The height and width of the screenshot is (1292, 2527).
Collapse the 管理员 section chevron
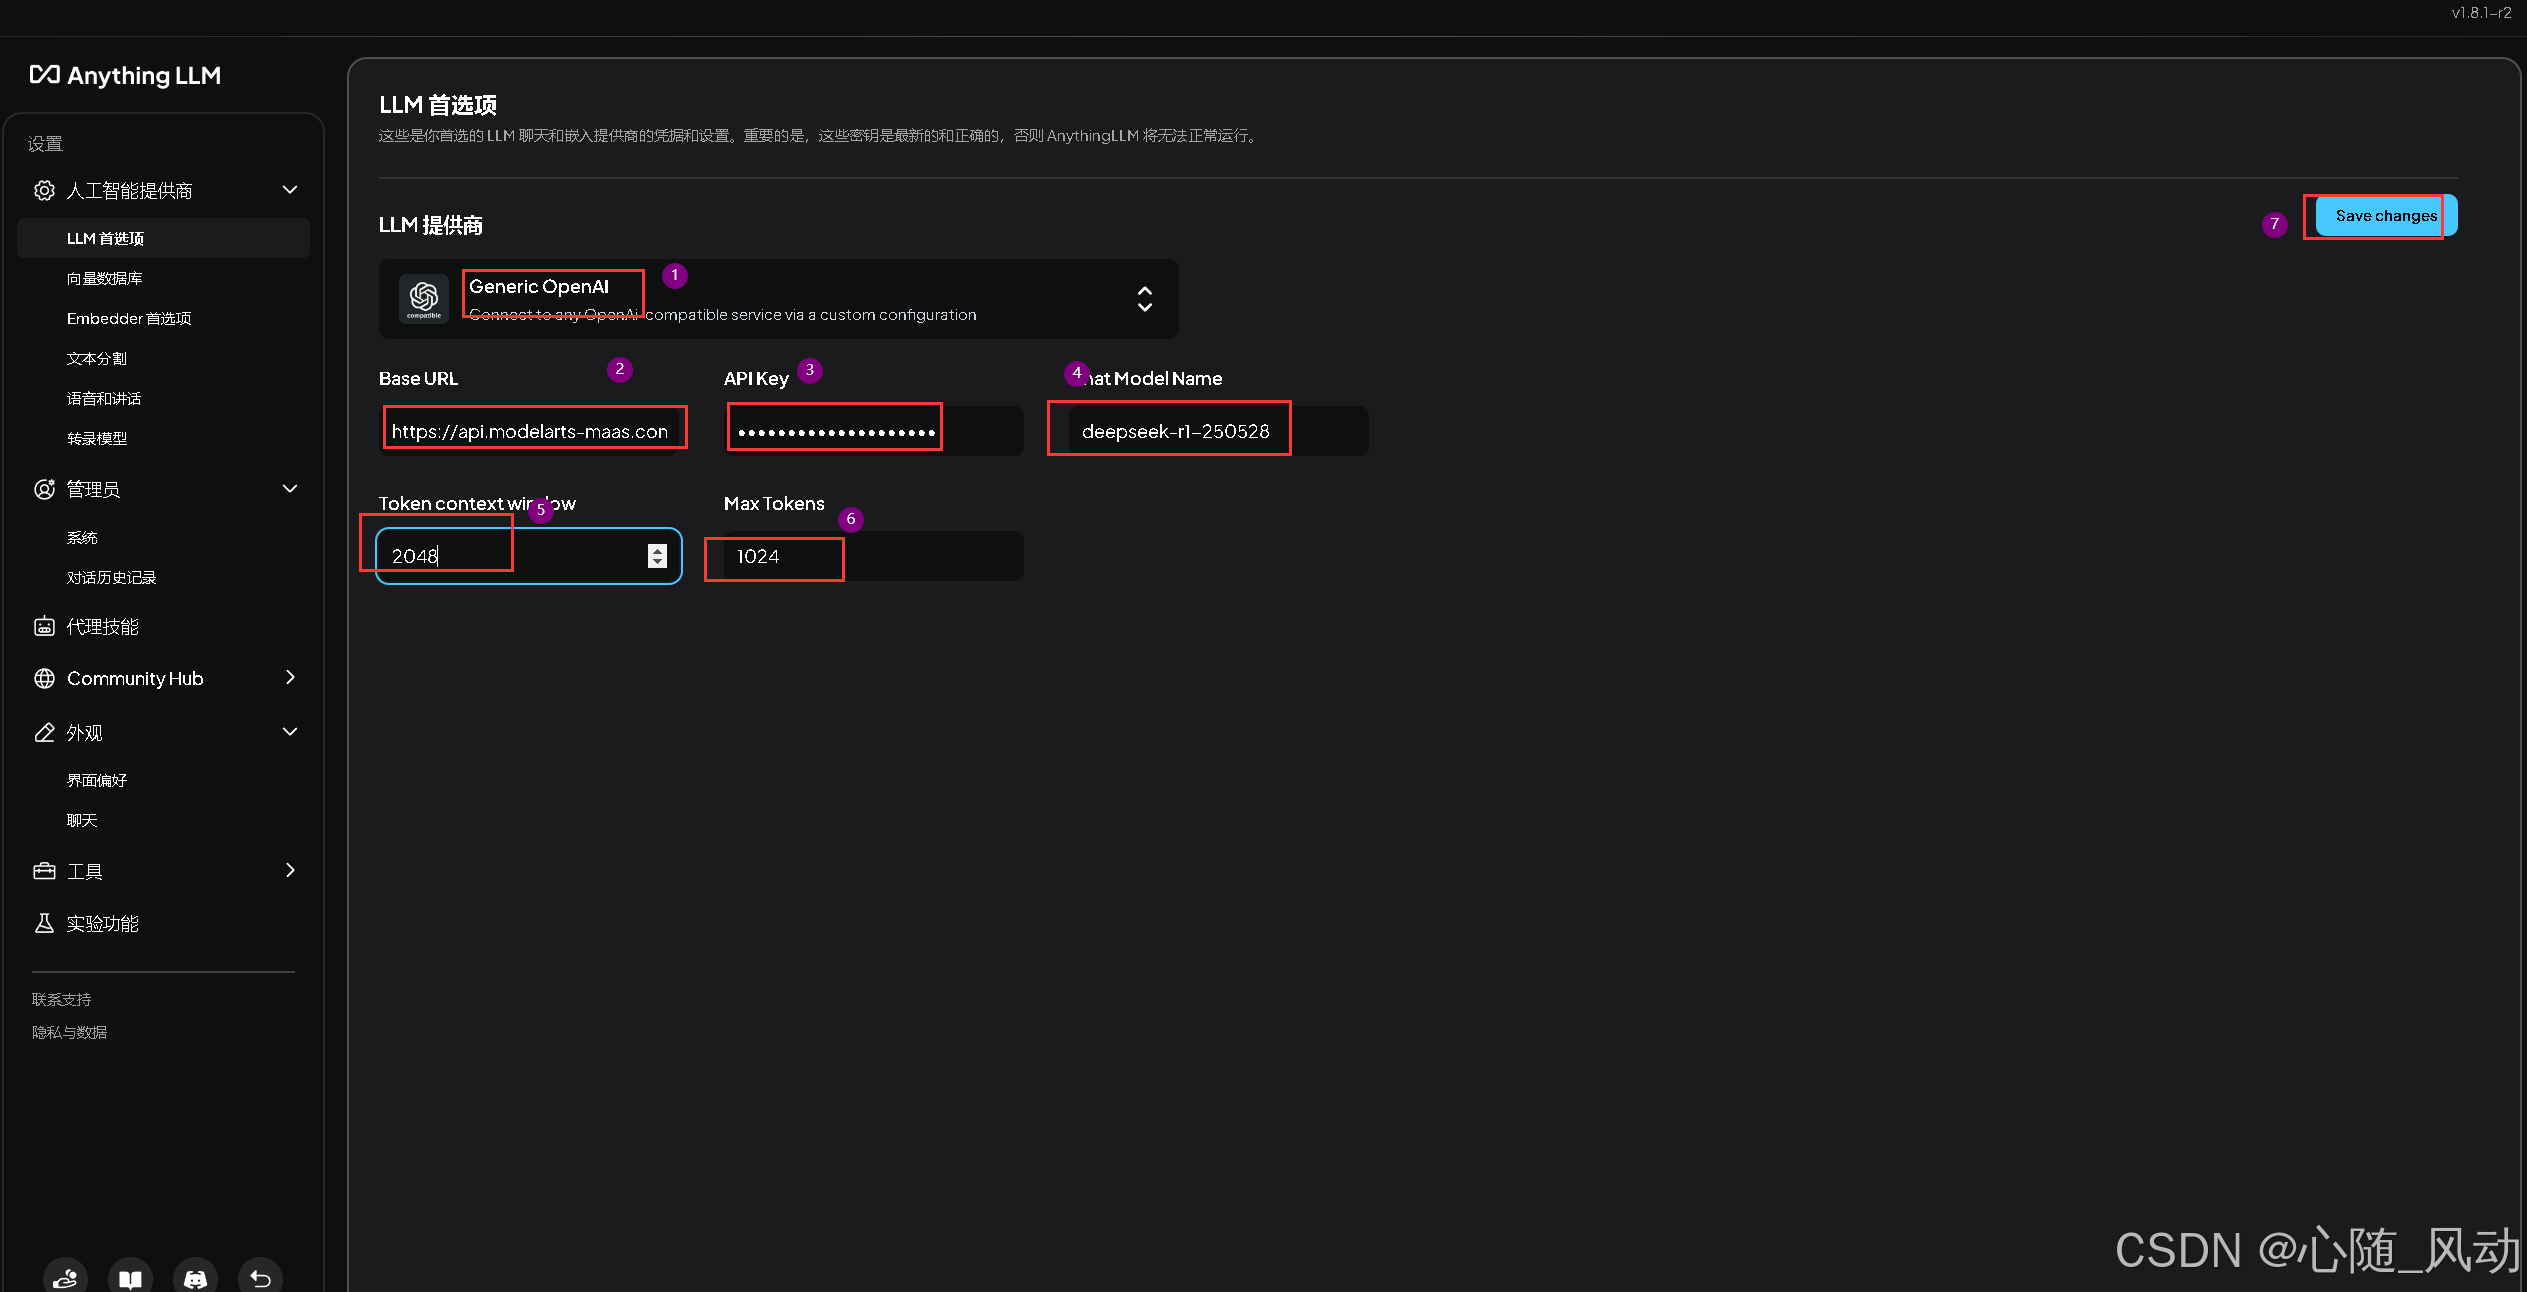tap(290, 489)
